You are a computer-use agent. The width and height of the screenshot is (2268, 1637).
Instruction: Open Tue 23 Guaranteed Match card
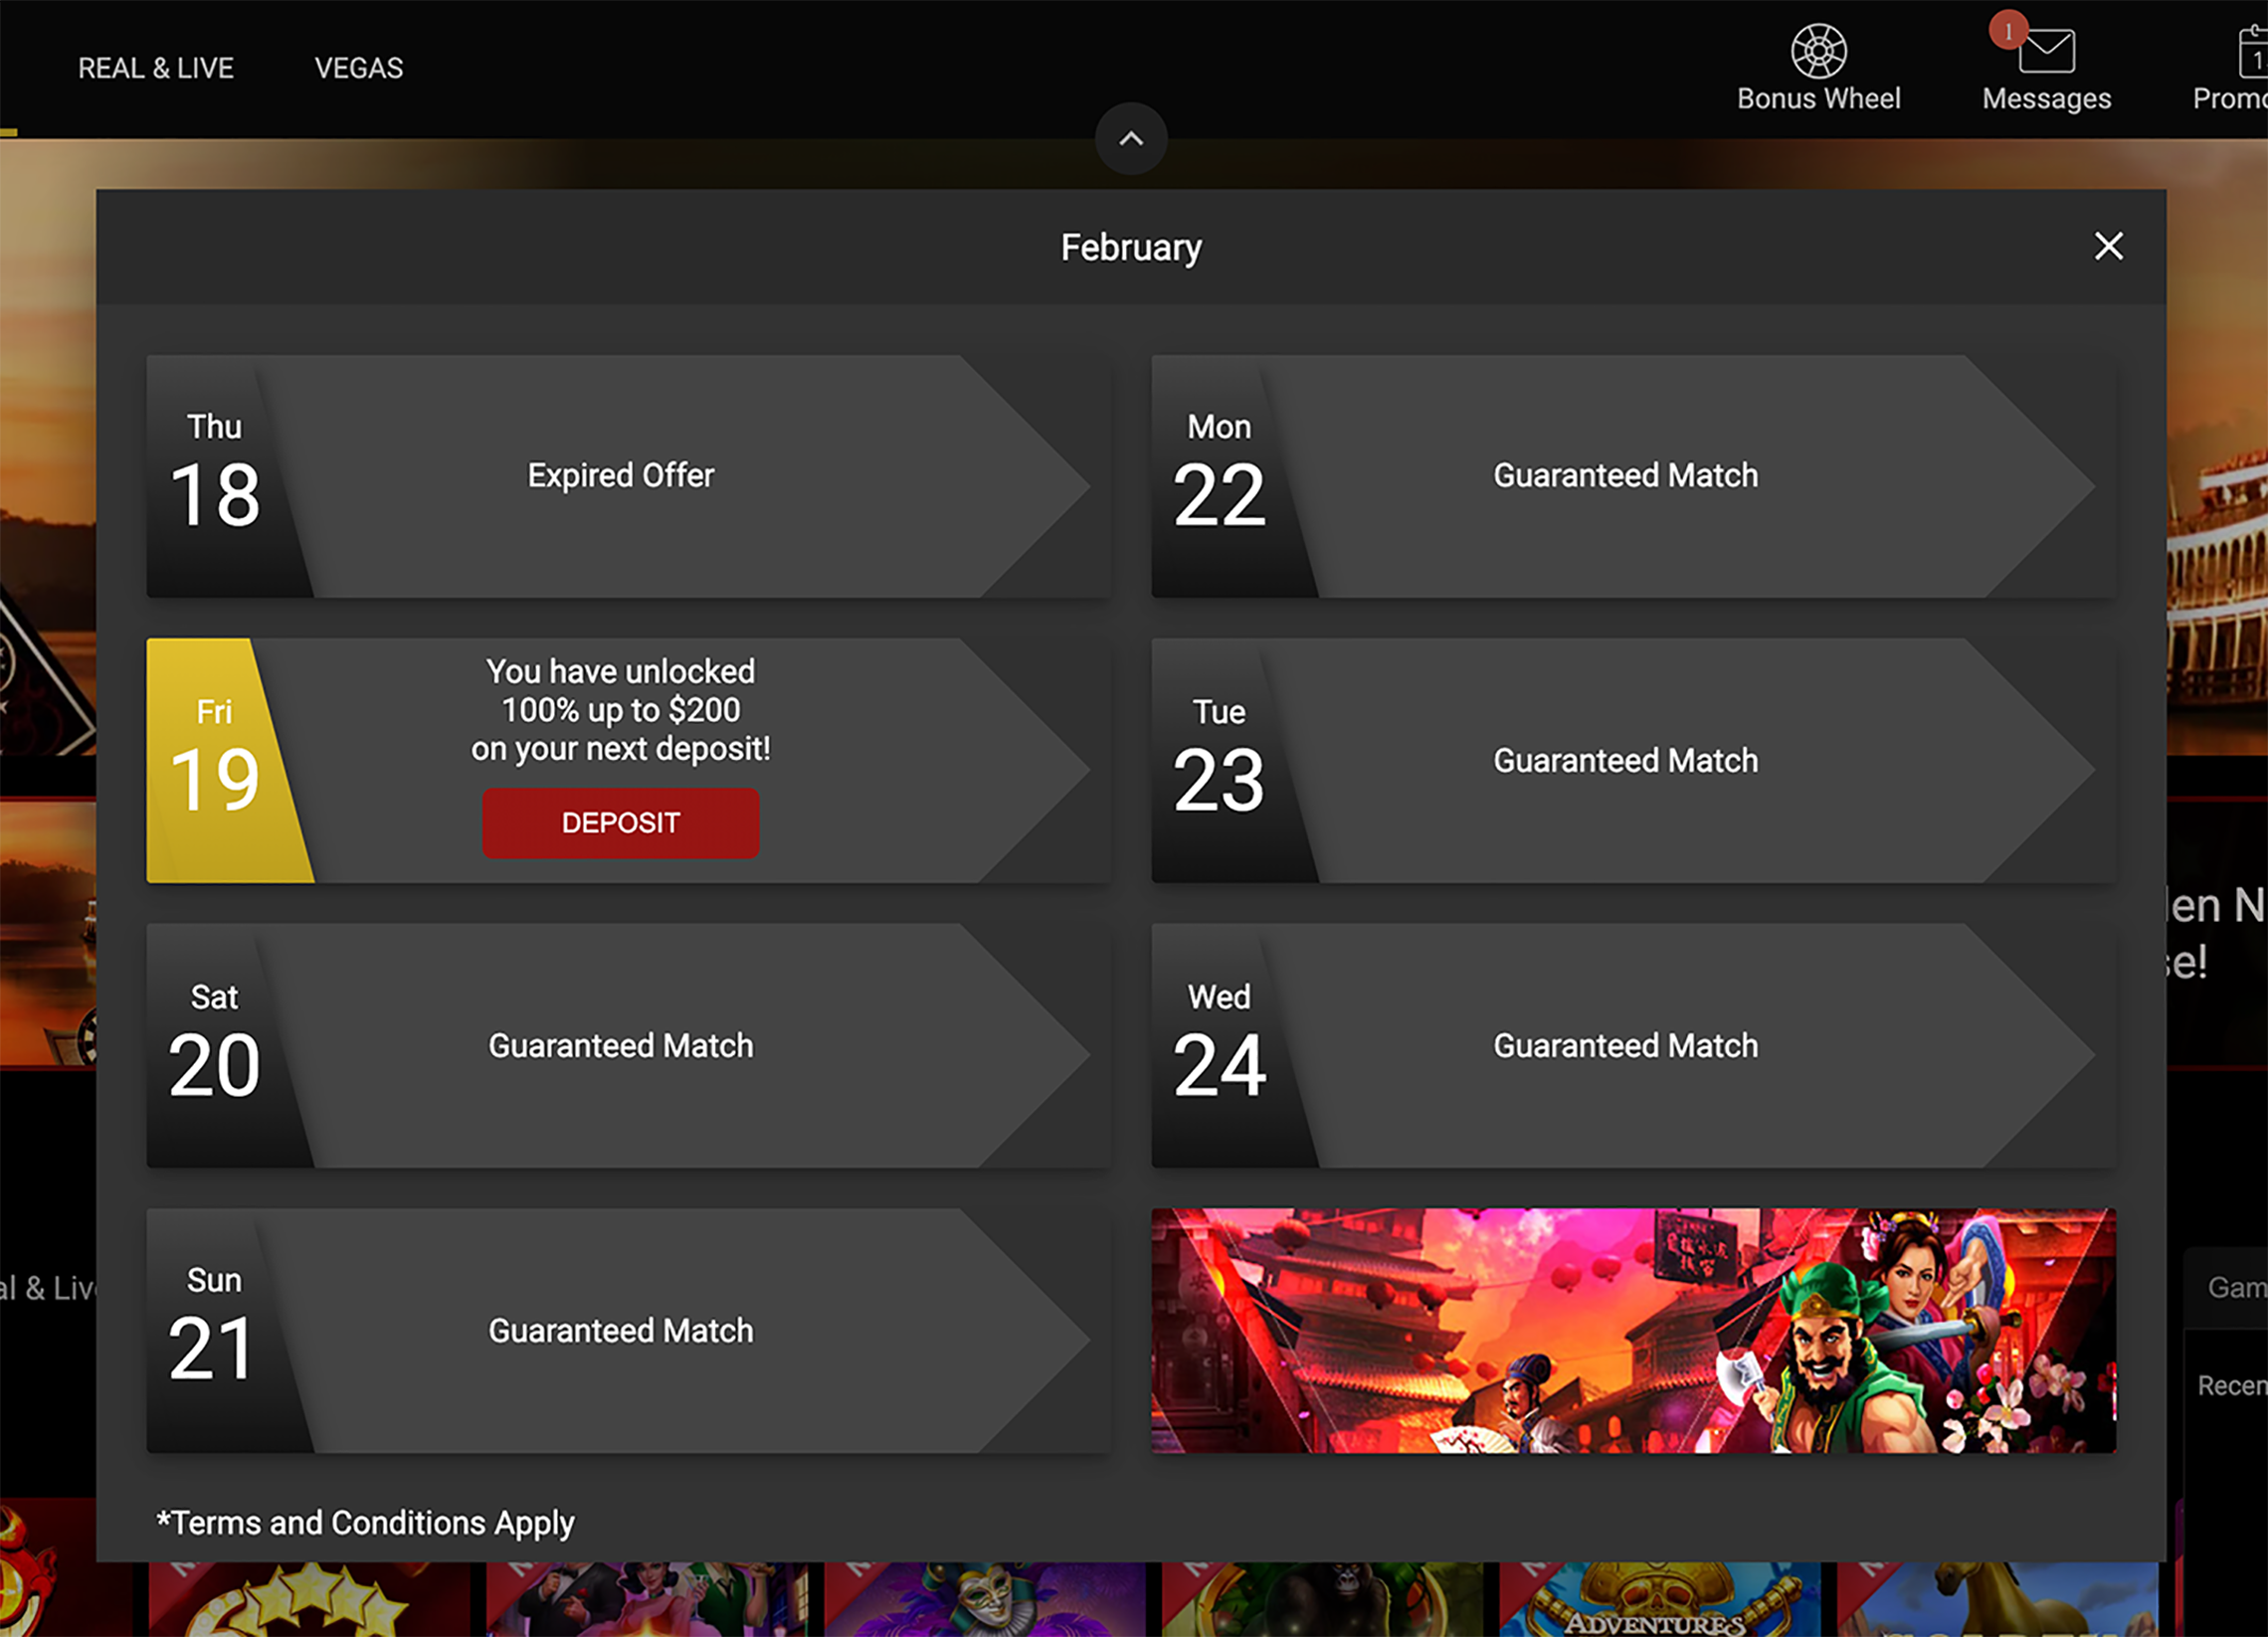1623,760
